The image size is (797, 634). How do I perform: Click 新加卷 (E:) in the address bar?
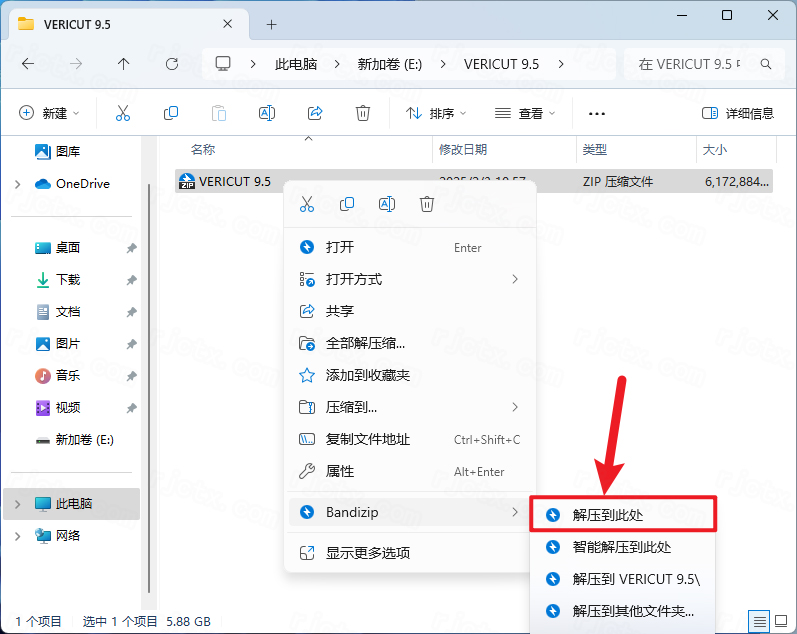pos(390,64)
